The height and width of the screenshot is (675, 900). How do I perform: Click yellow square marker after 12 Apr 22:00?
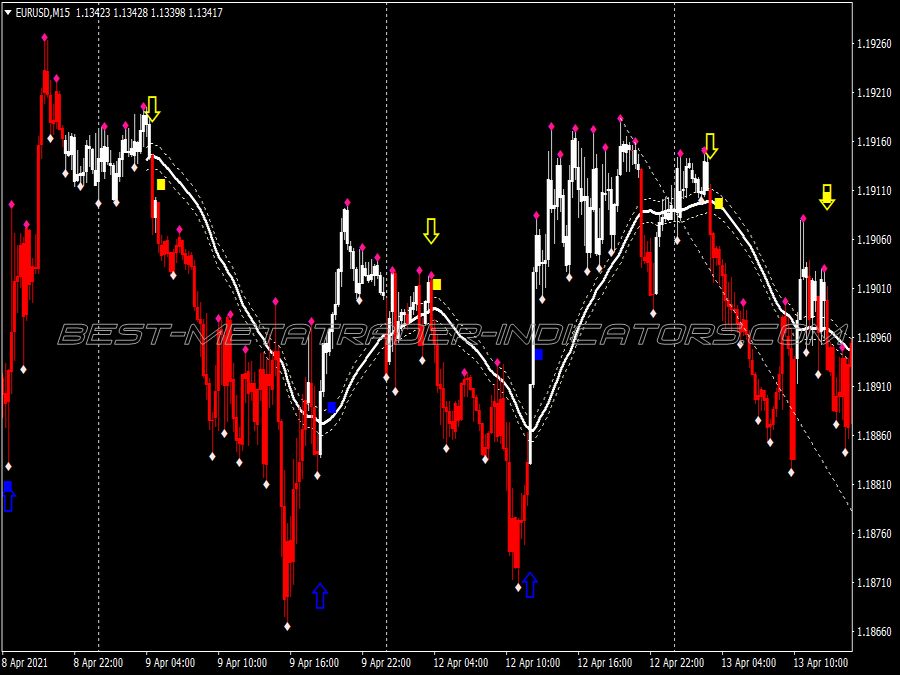coord(719,203)
